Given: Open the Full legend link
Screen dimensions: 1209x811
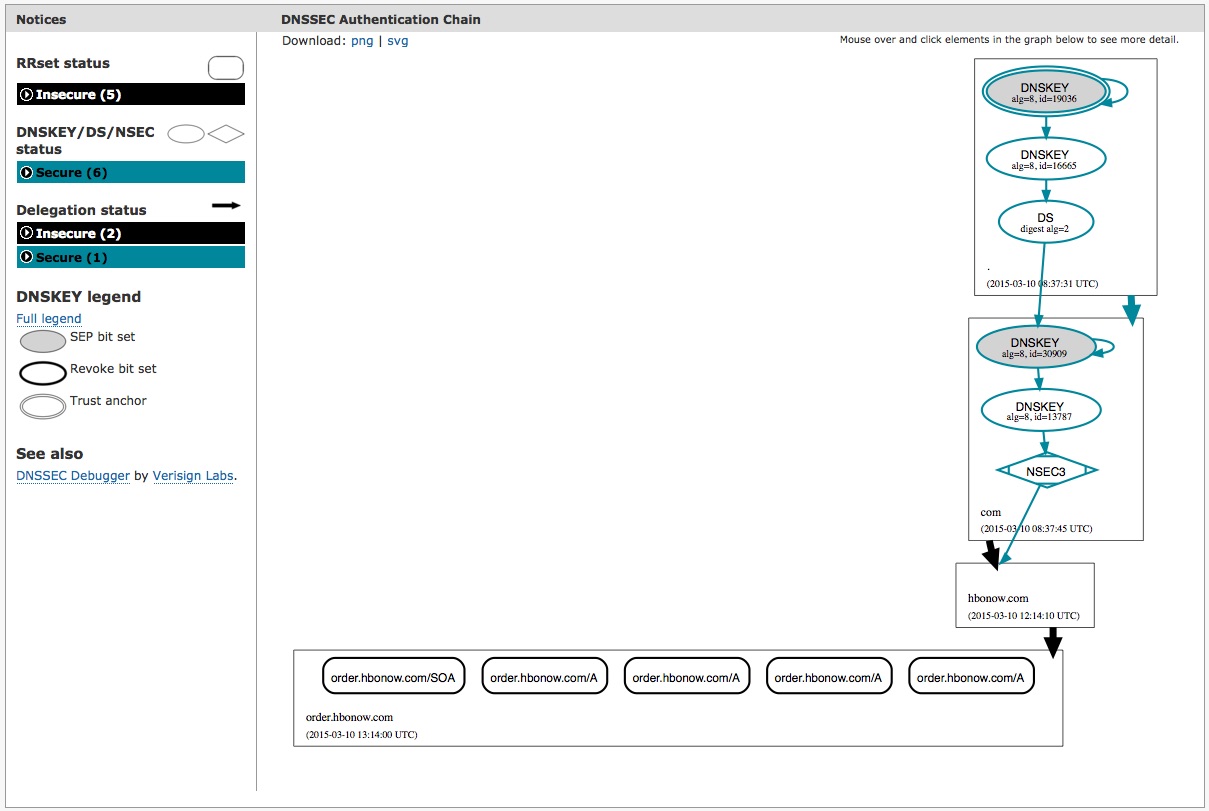Looking at the screenshot, I should 49,319.
